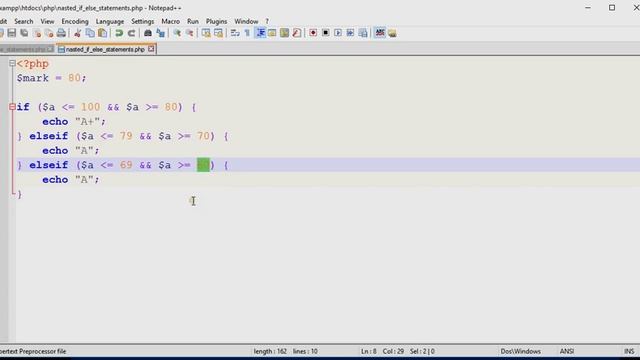Open the Replace dialog icon
This screenshot has width=640, height=360.
tap(160, 33)
